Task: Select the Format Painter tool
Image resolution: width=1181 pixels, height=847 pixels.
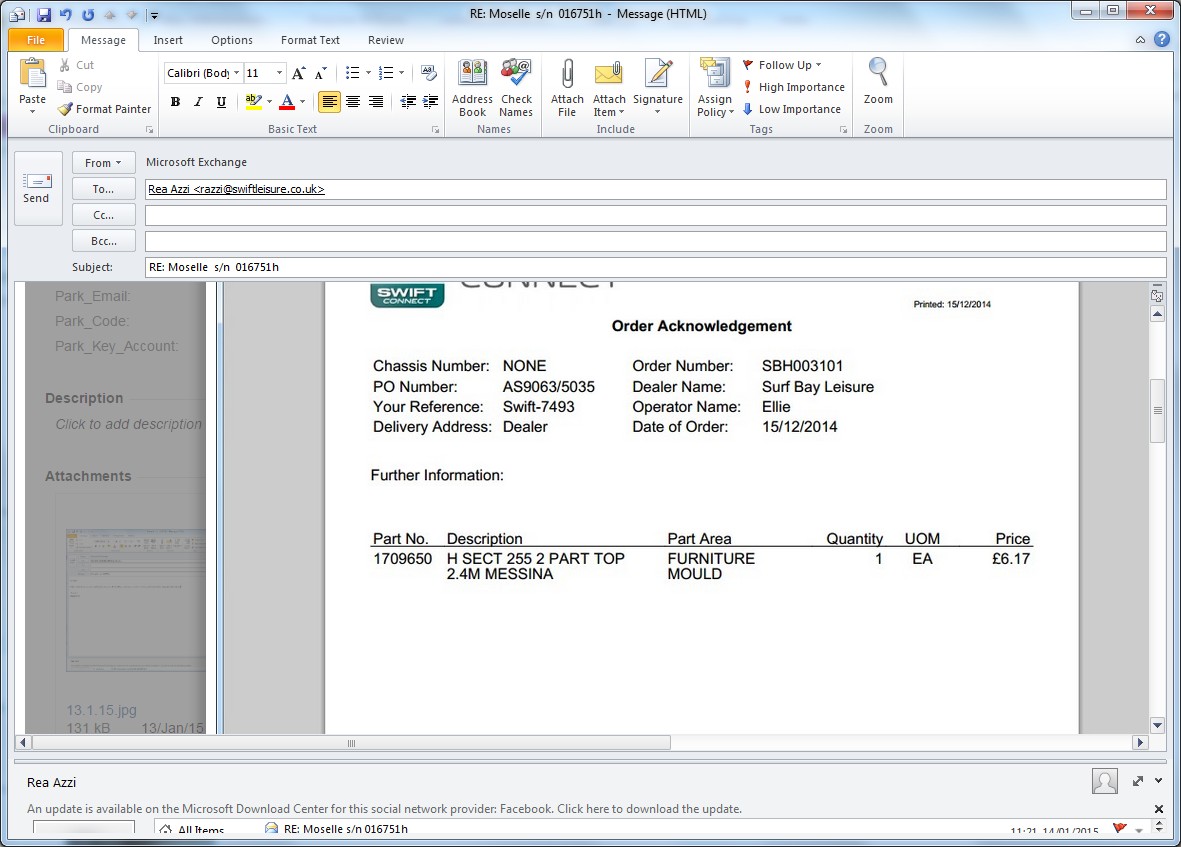Action: (x=105, y=109)
